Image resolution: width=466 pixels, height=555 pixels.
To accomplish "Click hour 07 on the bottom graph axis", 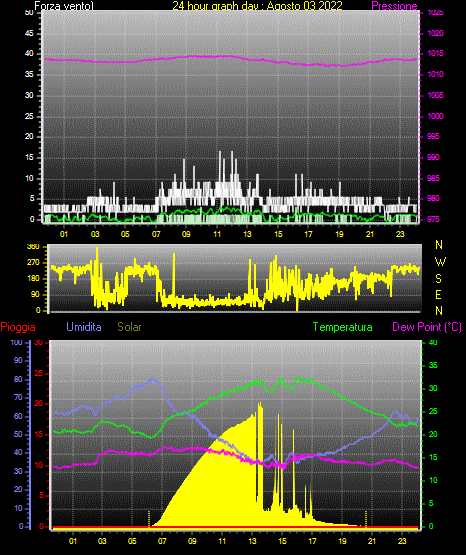I will 162,541.
